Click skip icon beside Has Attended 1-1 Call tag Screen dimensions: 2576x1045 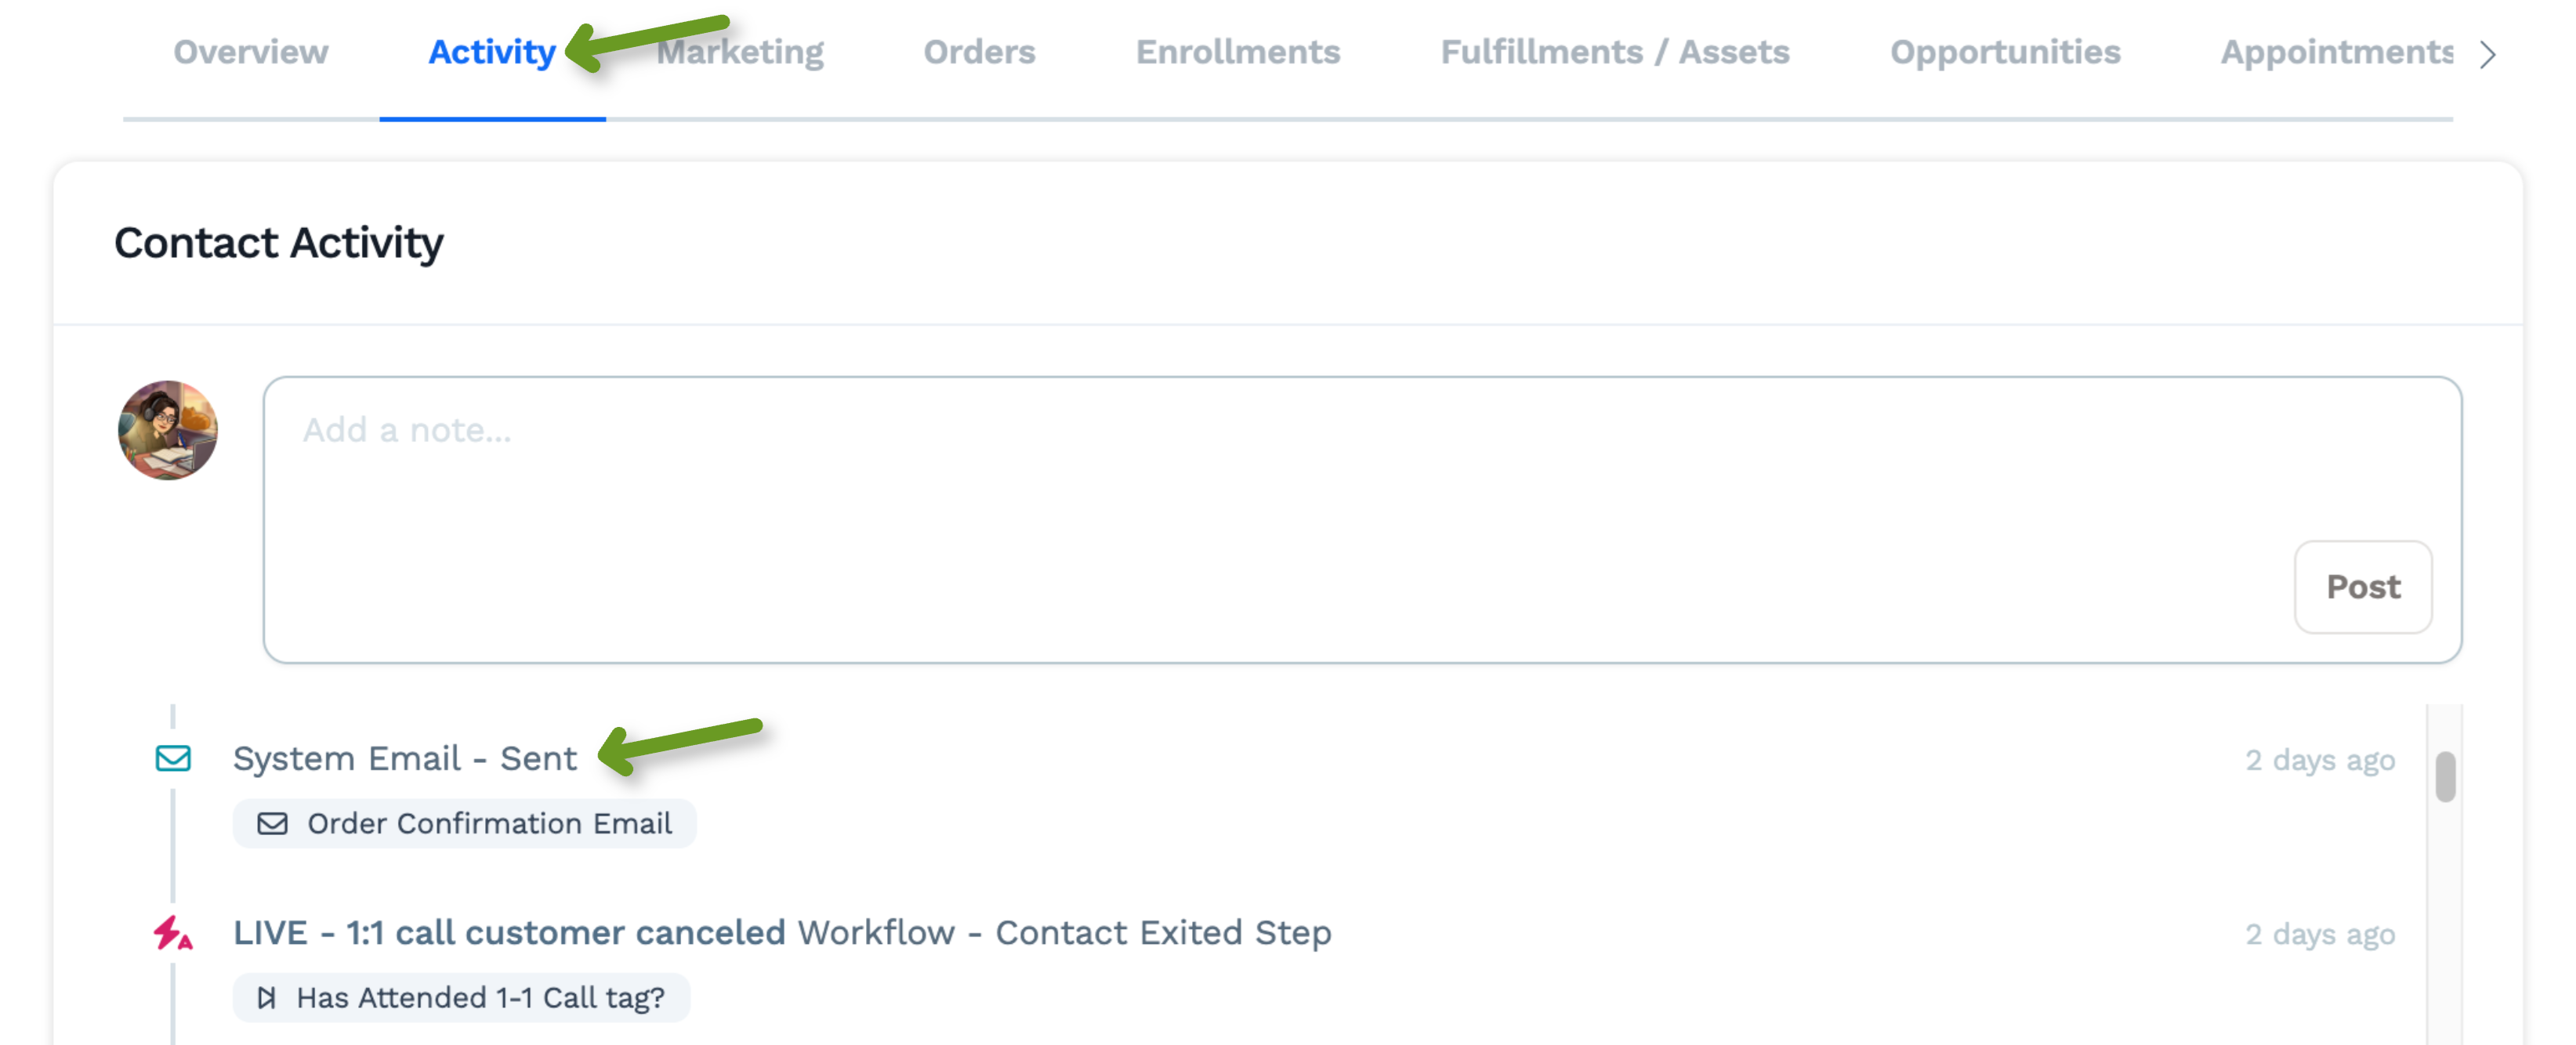click(x=266, y=997)
